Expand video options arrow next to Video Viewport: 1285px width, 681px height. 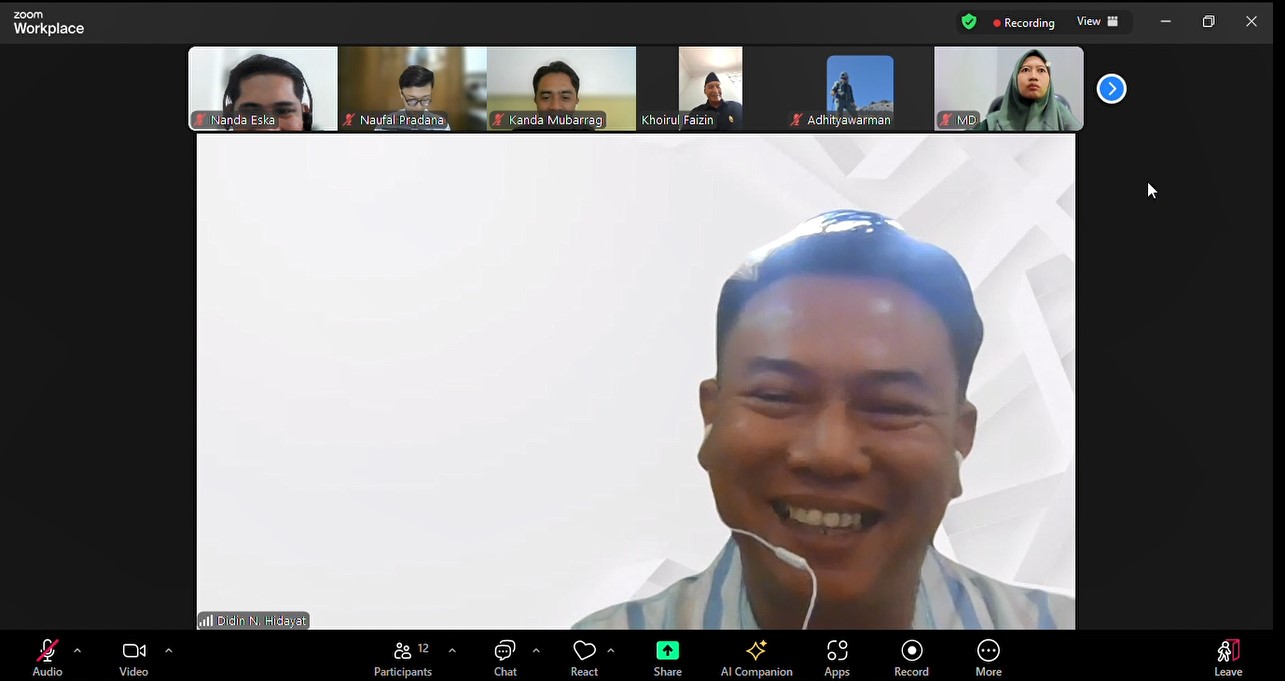[168, 651]
